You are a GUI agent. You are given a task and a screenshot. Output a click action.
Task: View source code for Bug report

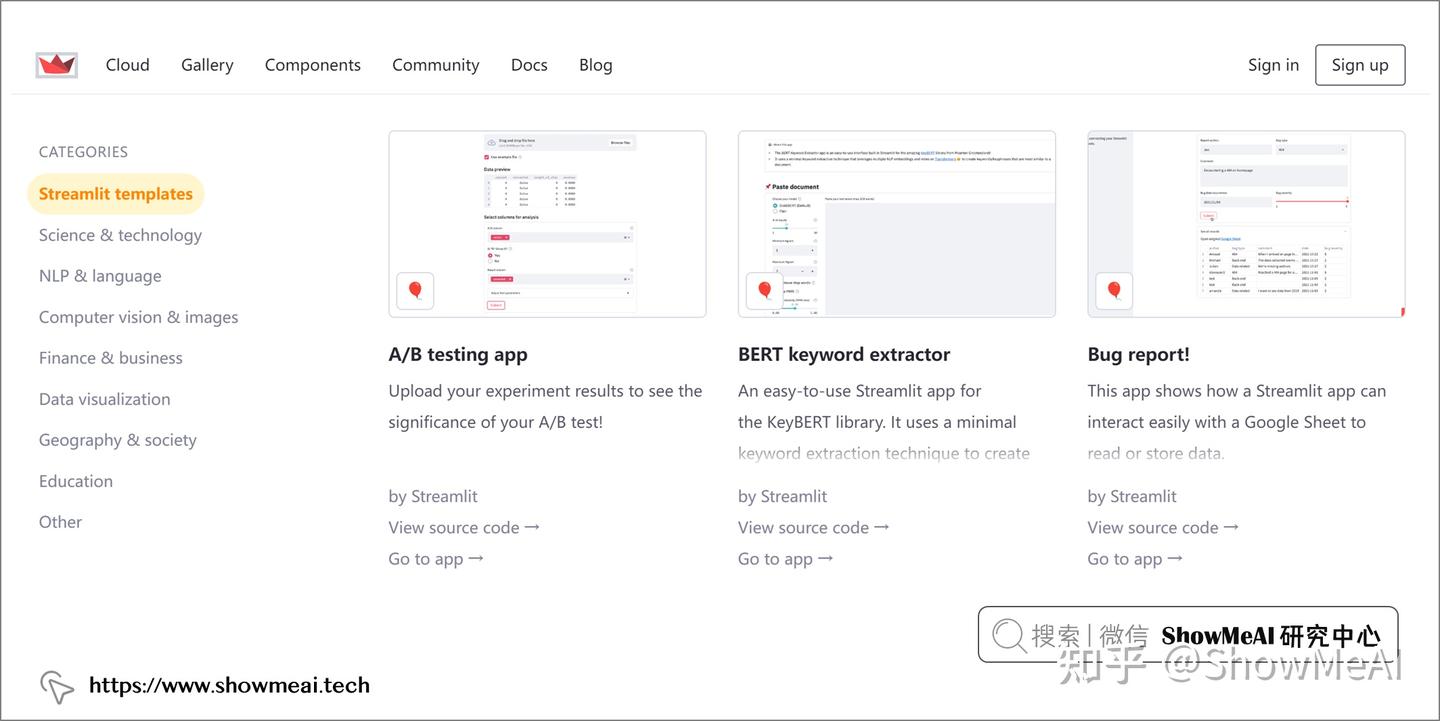click(1163, 527)
